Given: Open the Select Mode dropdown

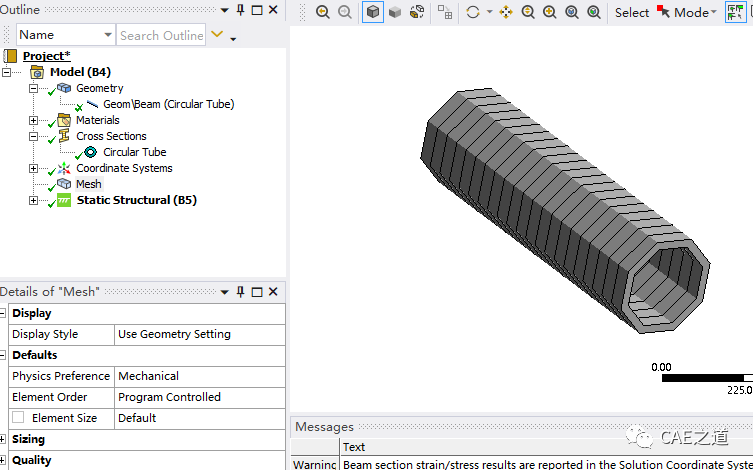Looking at the screenshot, I should tap(687, 12).
